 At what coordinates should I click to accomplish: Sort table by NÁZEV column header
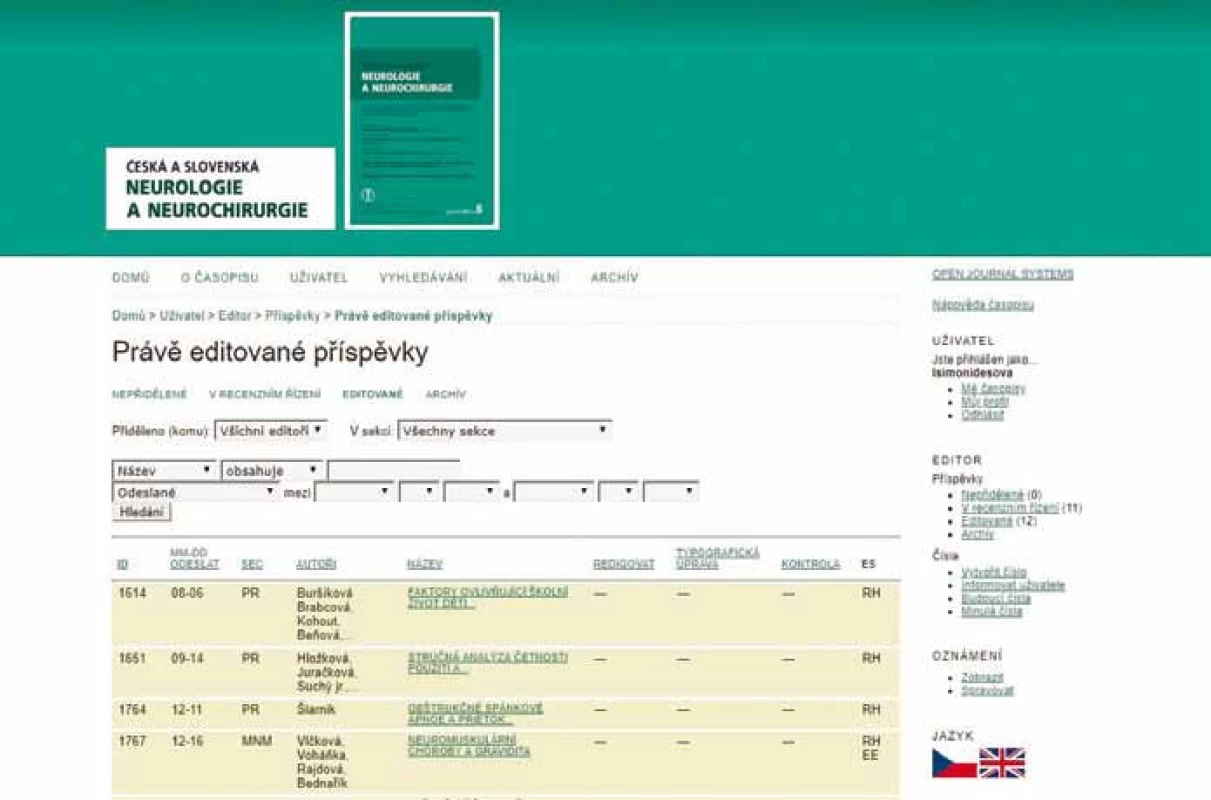pyautogui.click(x=424, y=565)
